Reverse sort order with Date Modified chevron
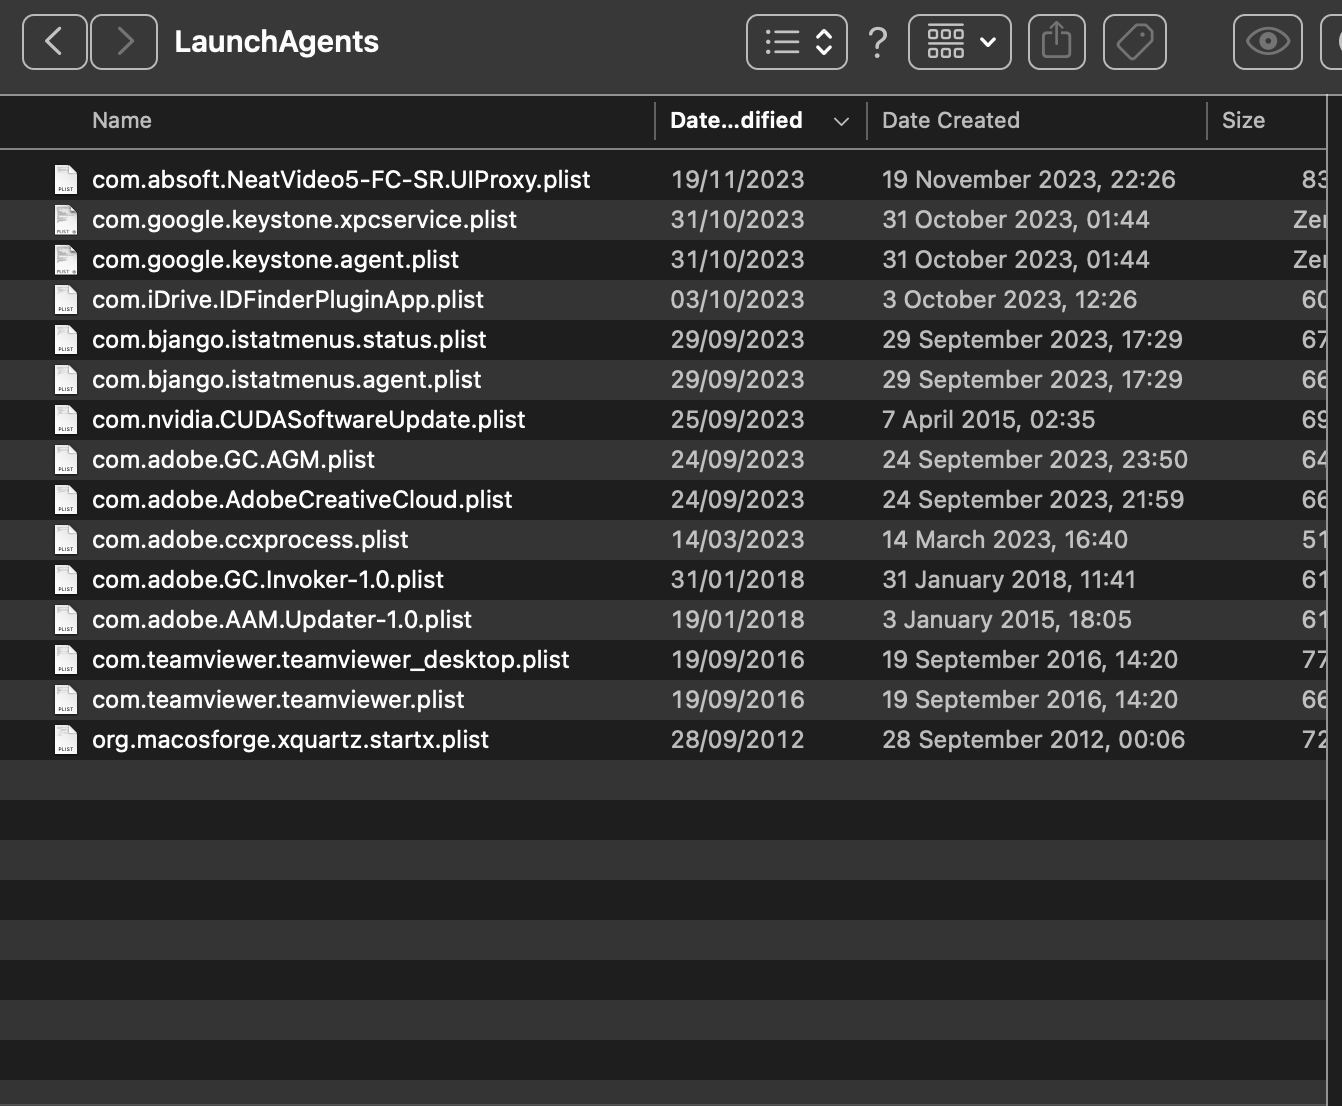1342x1106 pixels. pyautogui.click(x=841, y=121)
